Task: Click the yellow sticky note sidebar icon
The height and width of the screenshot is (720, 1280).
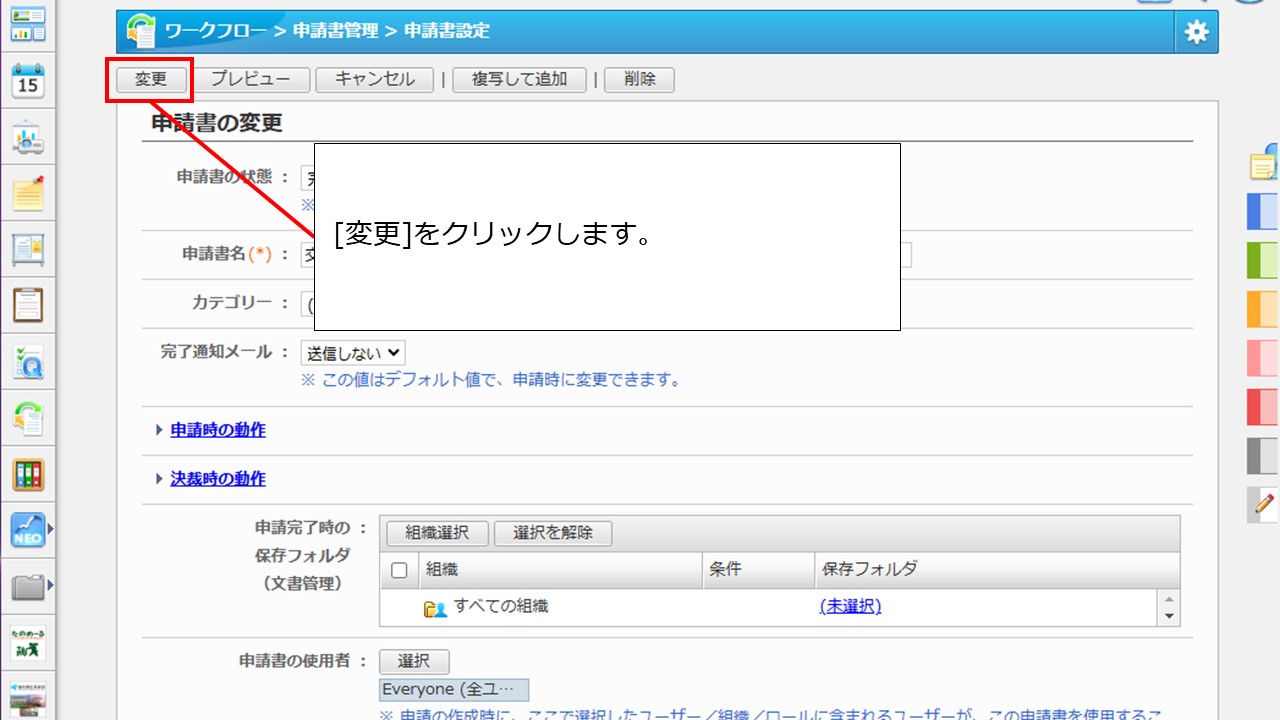Action: click(27, 193)
